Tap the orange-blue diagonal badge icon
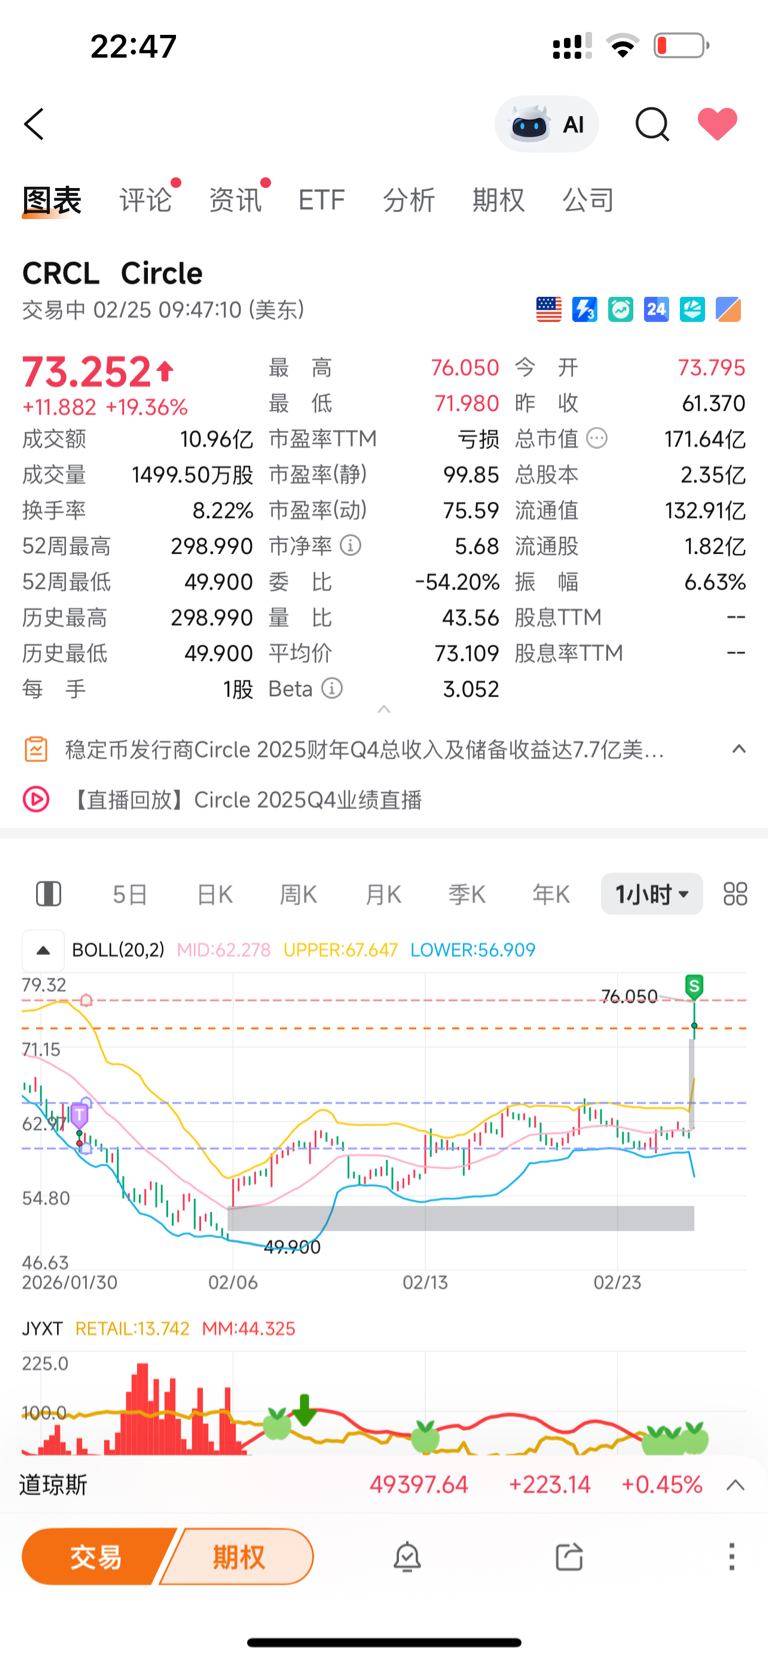 pos(728,310)
